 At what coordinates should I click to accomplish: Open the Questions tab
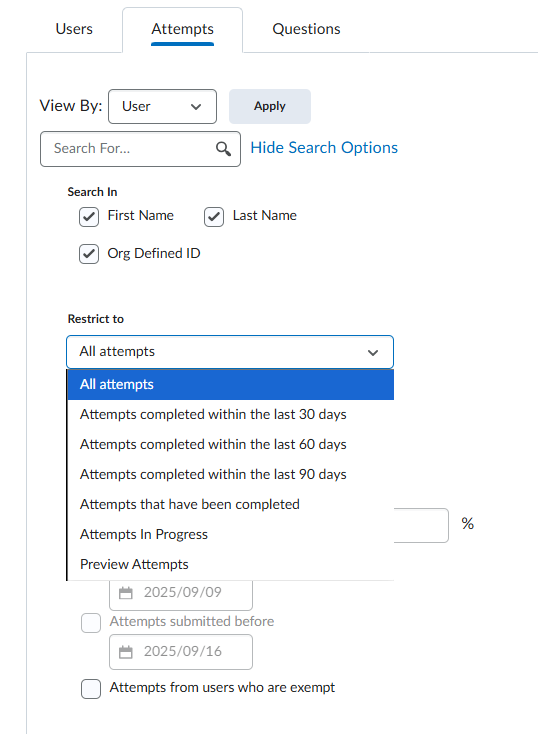click(306, 29)
